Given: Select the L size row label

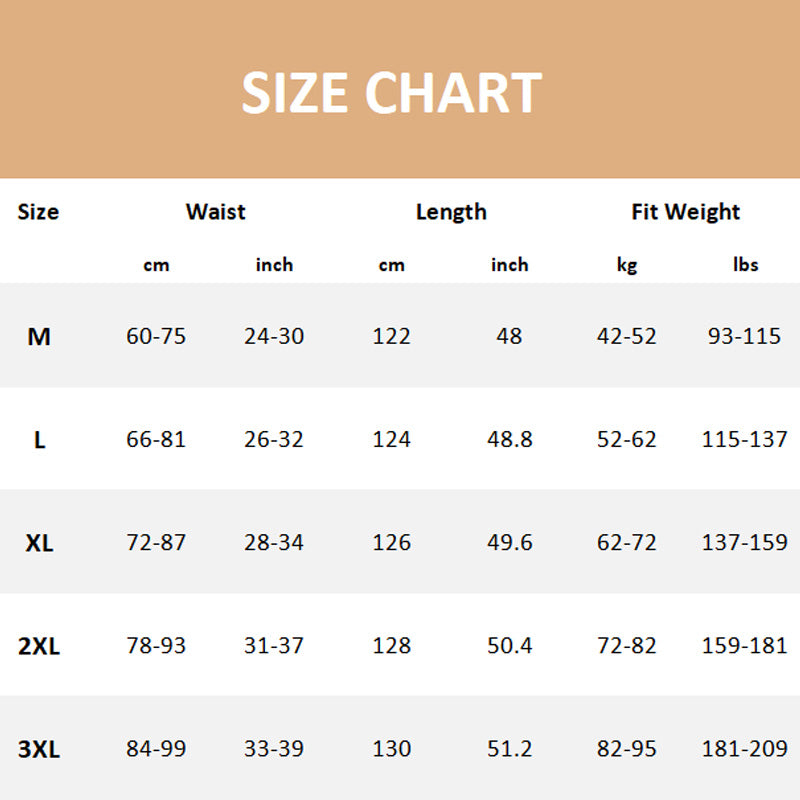Looking at the screenshot, I should point(39,440).
